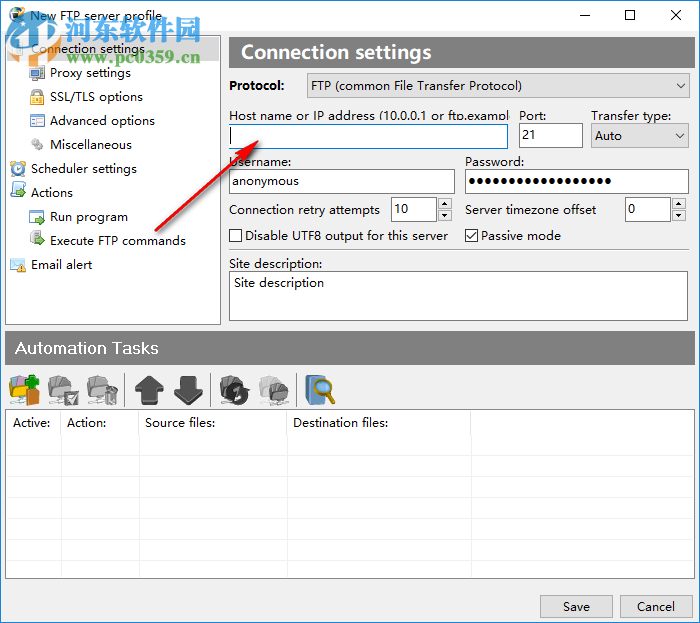Click the Execute FTP commands icon
700x623 pixels.
(x=37, y=238)
